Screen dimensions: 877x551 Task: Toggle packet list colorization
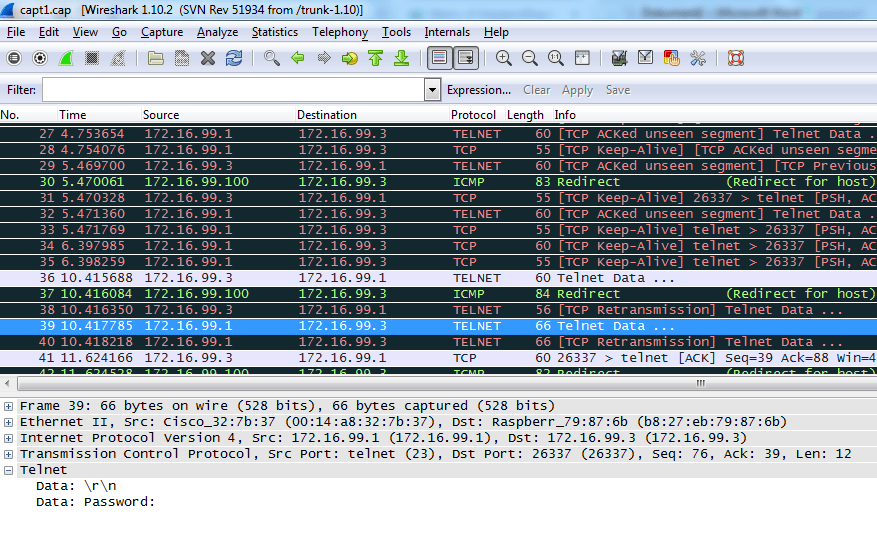440,58
